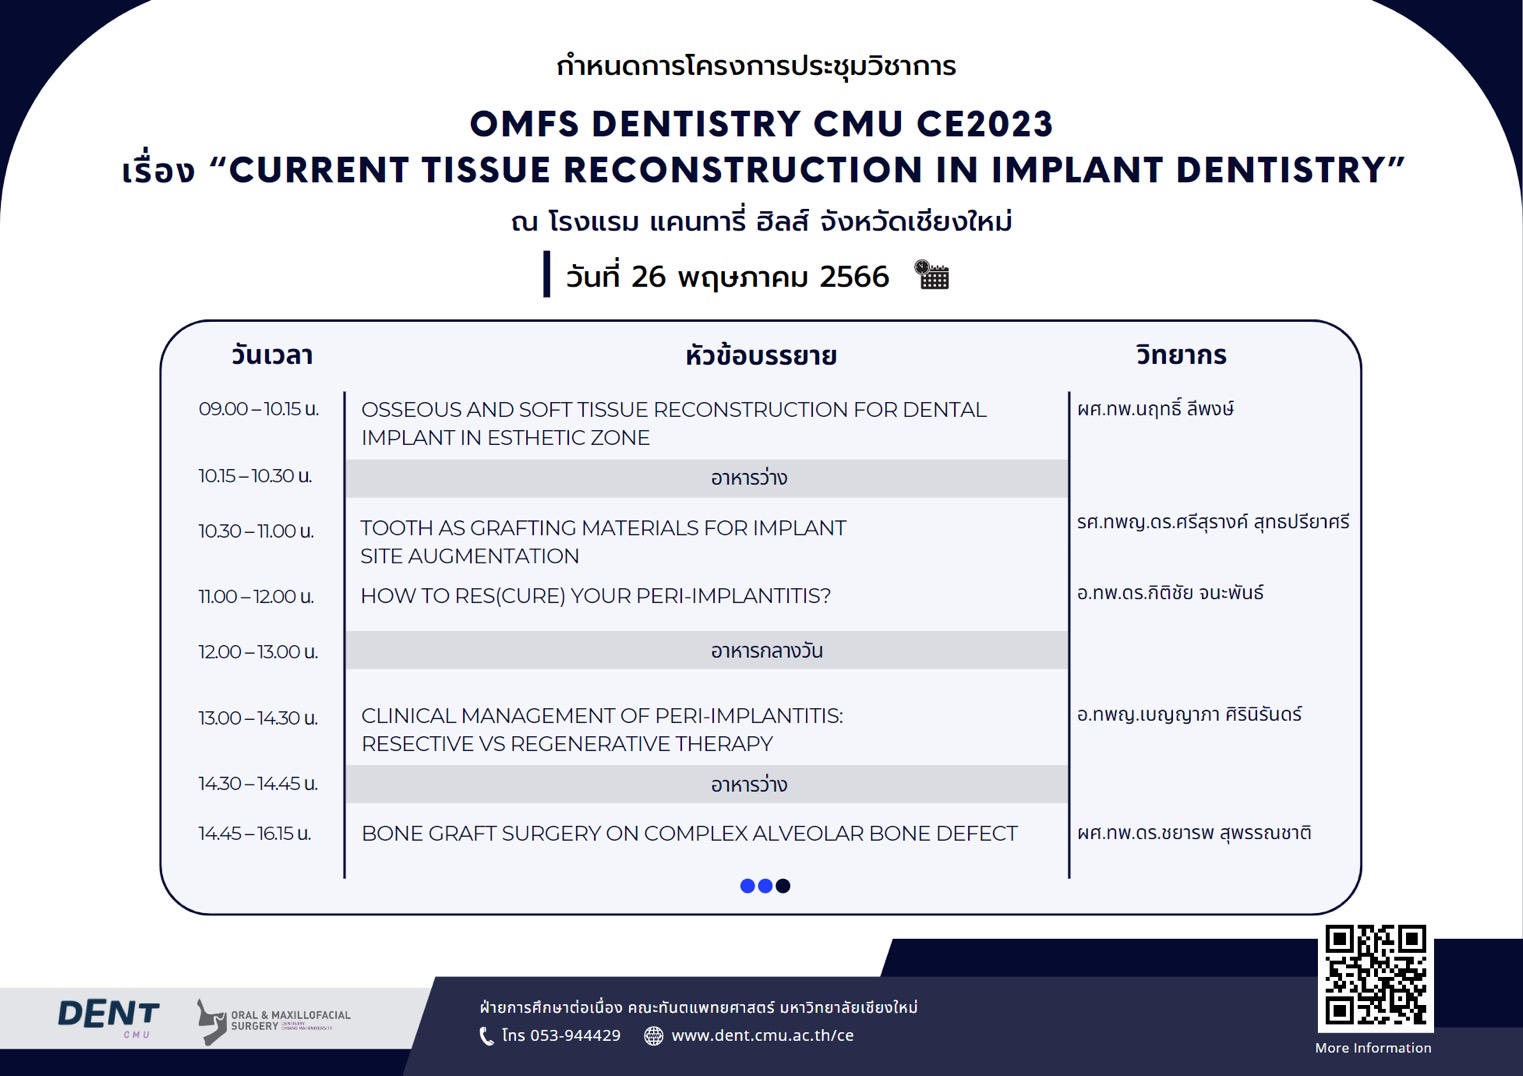Click the heading กำหนดการโครงการประชุมวิชาการ
This screenshot has height=1076, width=1523.
pos(756,66)
